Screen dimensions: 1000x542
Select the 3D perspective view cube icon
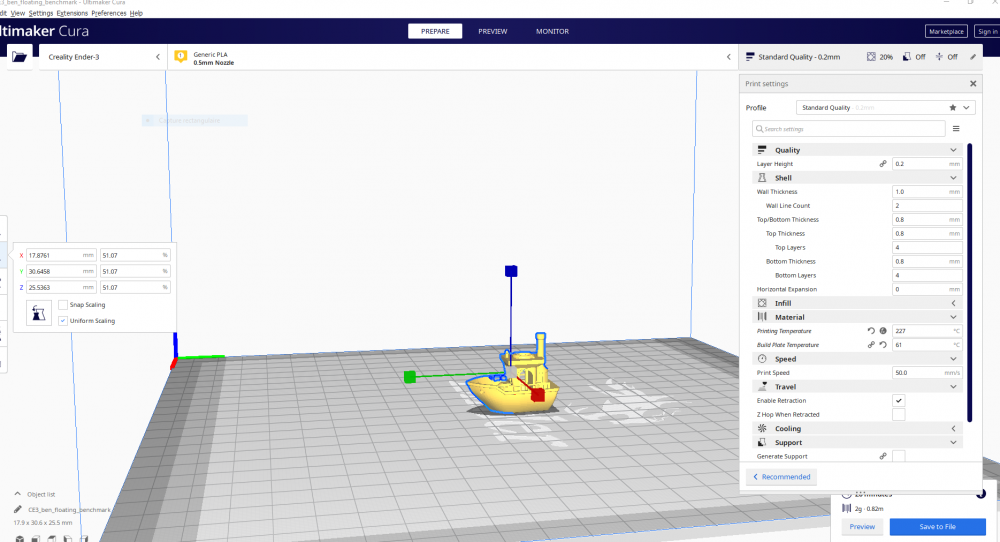pos(20,539)
